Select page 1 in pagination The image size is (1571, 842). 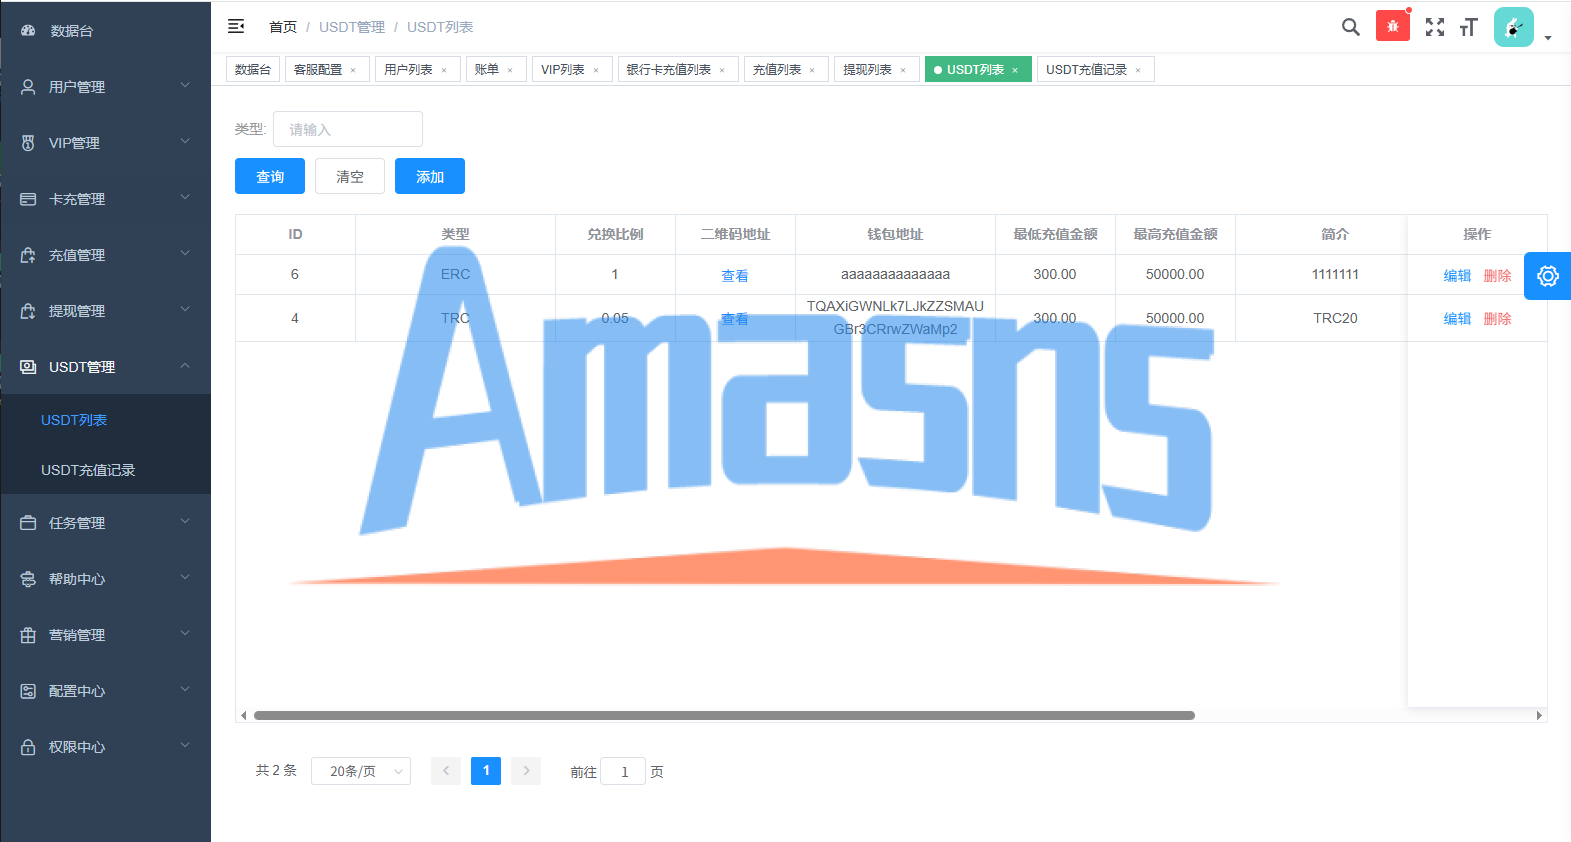pyautogui.click(x=486, y=771)
